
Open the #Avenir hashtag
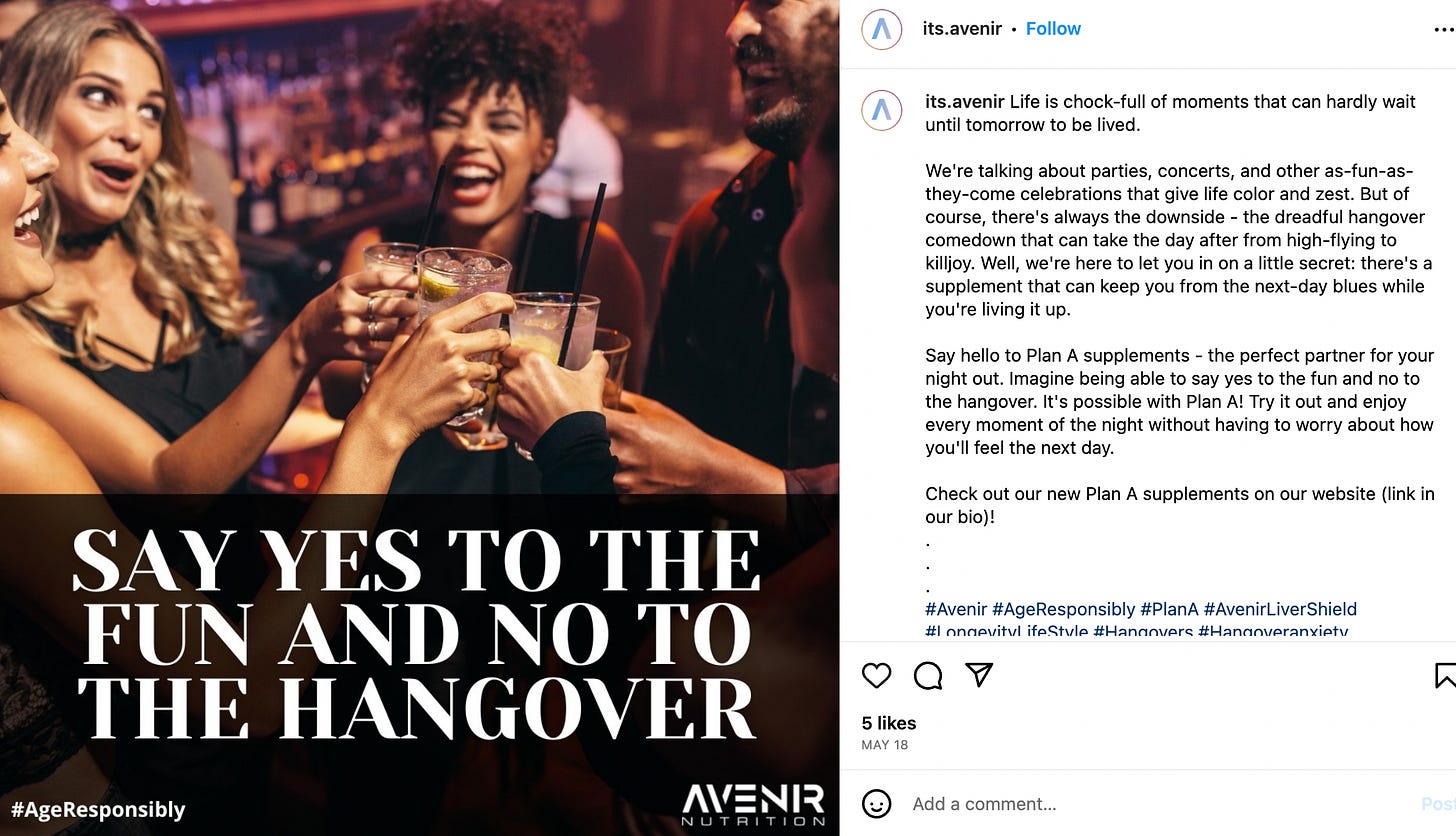pos(956,609)
